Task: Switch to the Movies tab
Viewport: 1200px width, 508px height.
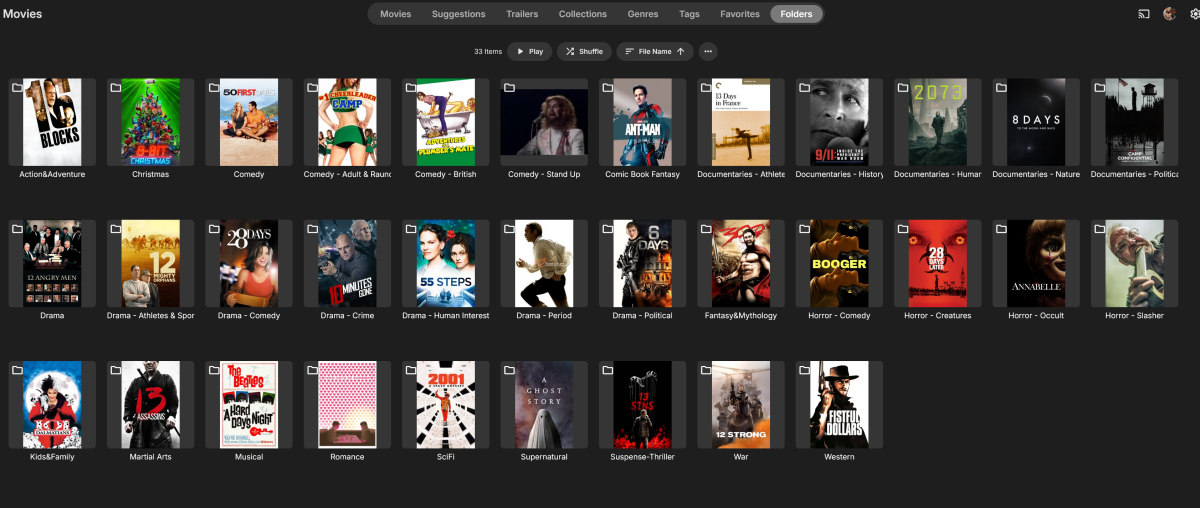Action: (396, 14)
